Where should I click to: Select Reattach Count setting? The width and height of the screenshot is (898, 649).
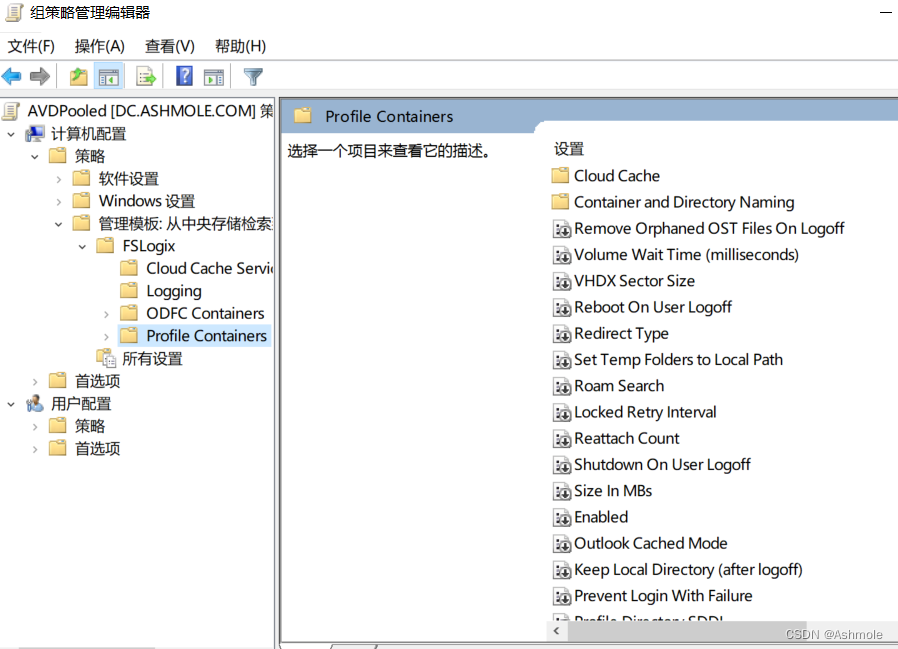(627, 439)
